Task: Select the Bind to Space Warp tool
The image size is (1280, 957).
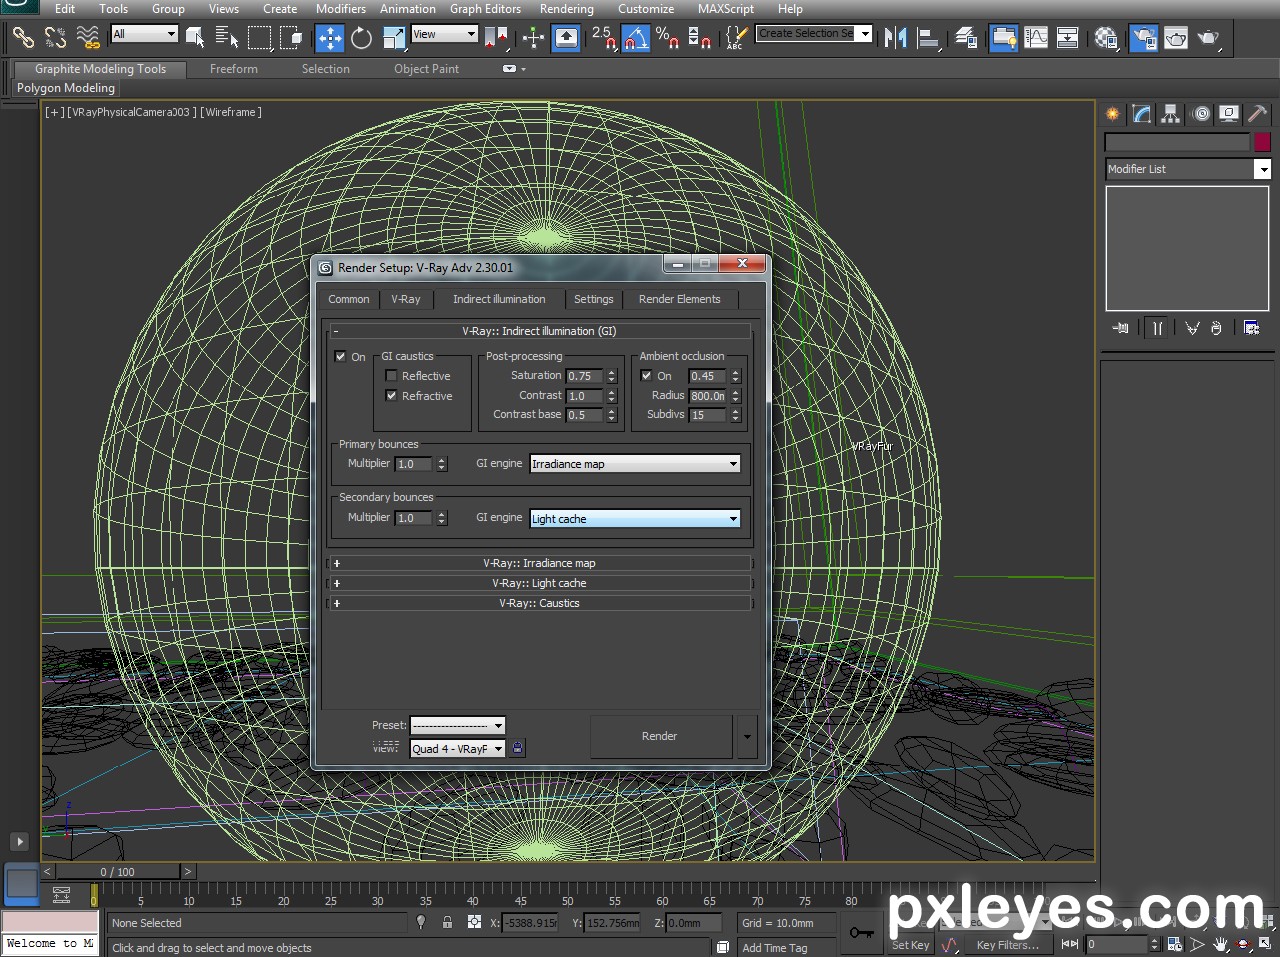Action: [88, 38]
